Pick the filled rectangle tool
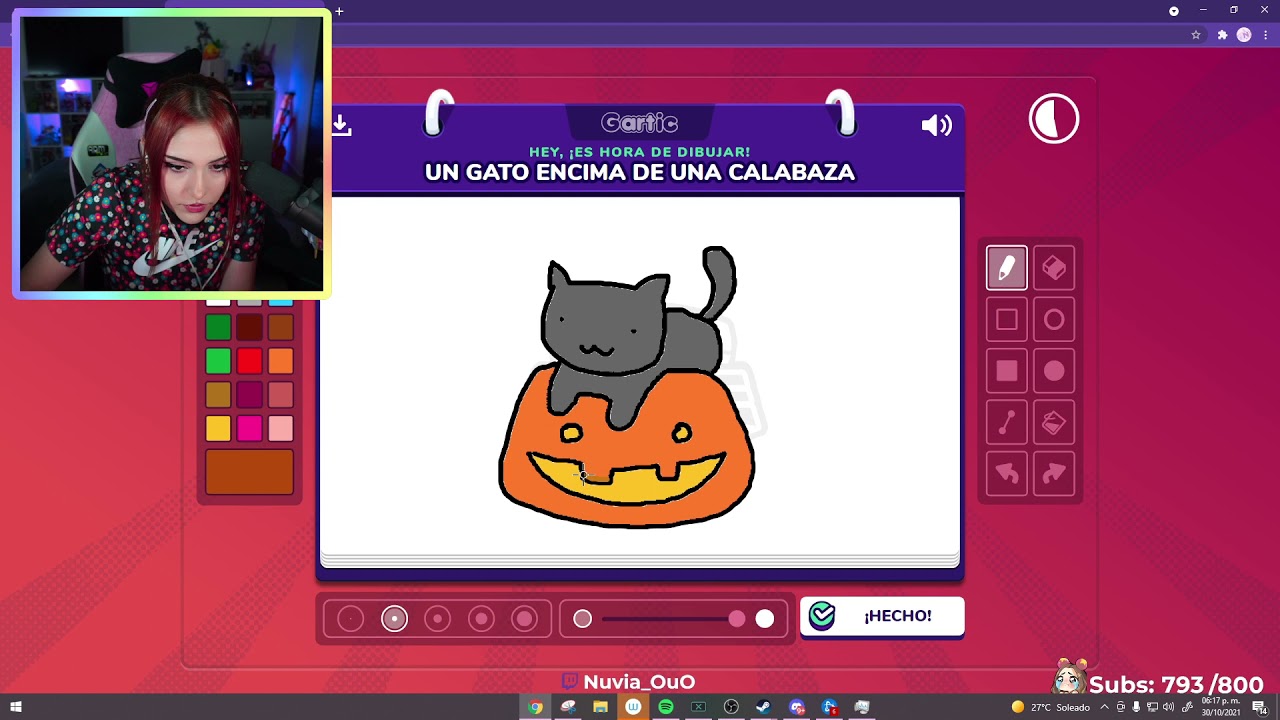The image size is (1280, 720). pos(1007,371)
